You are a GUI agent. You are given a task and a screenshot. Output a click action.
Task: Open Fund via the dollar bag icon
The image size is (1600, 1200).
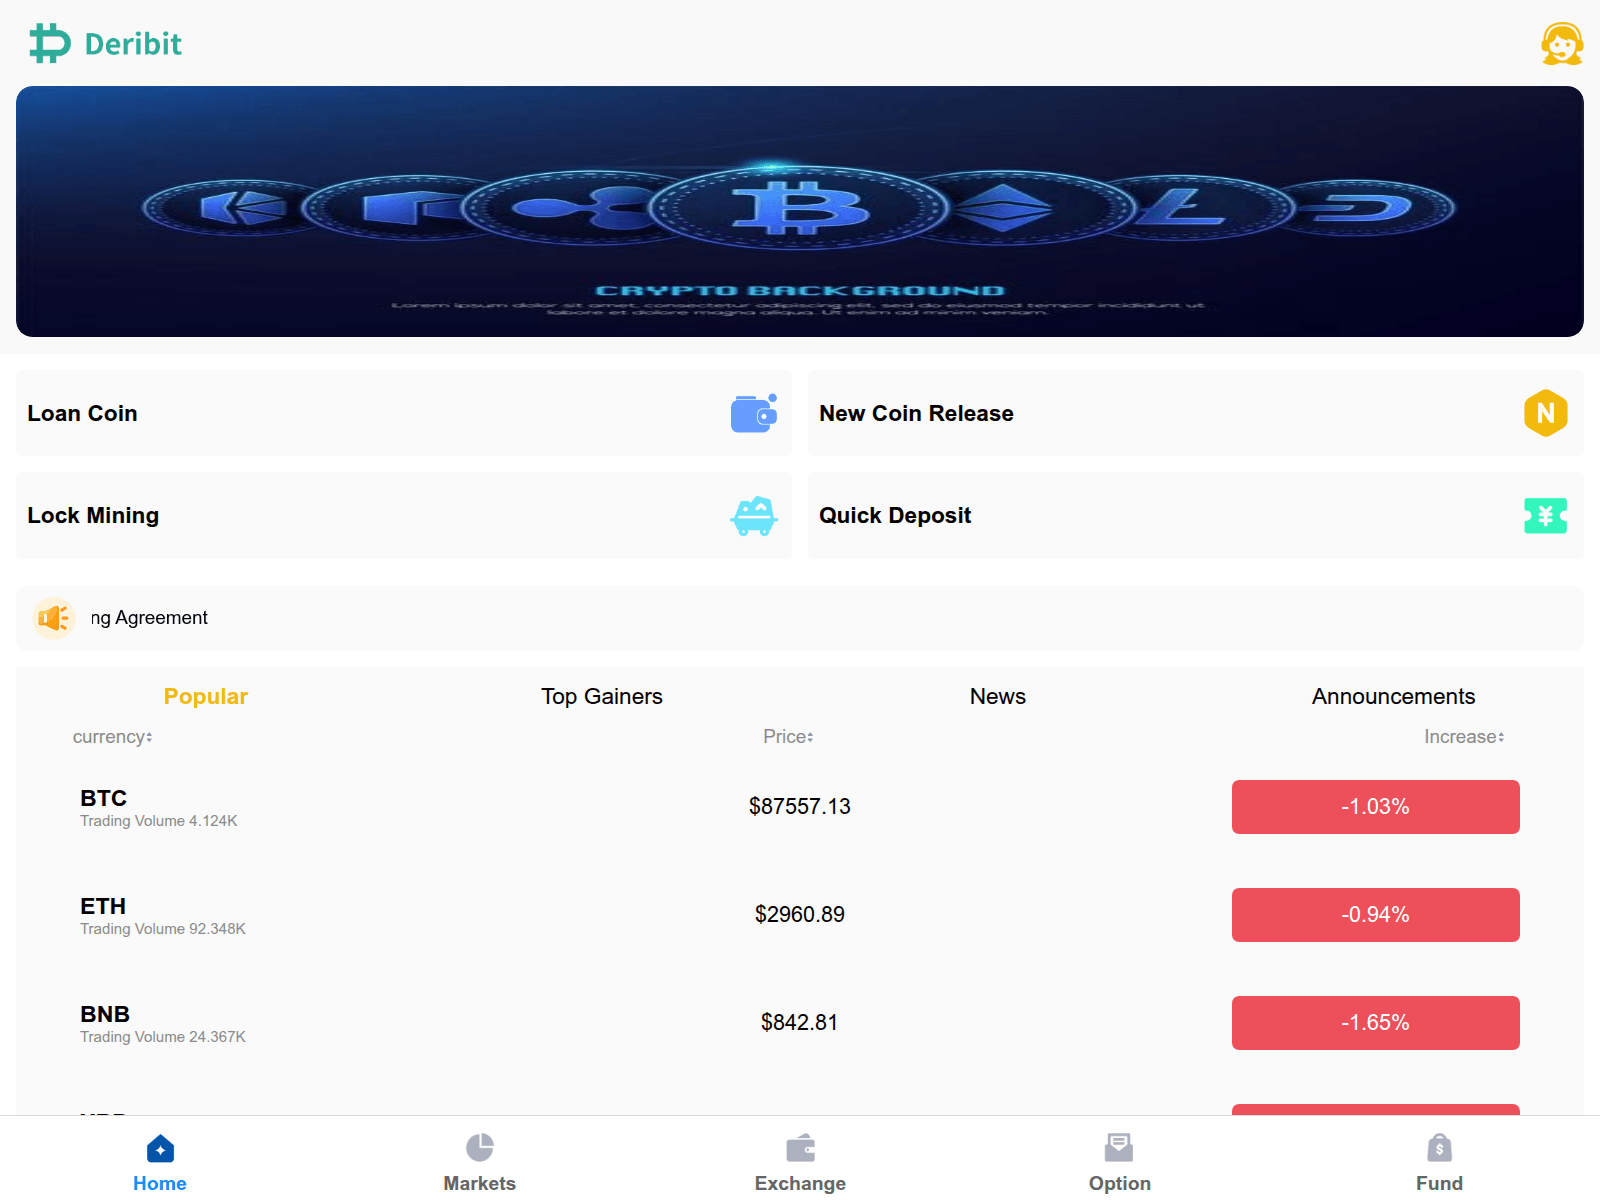(1439, 1147)
